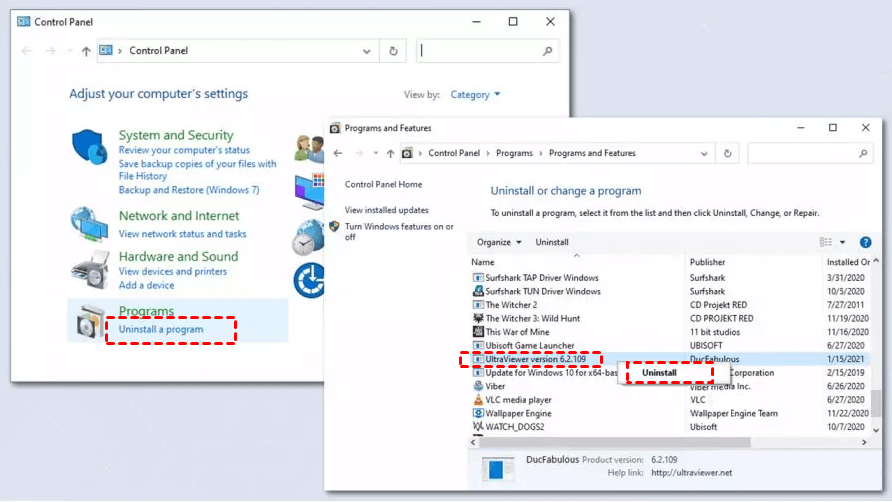892x502 pixels.
Task: Expand Control Panel address bar dropdown
Action: point(366,51)
